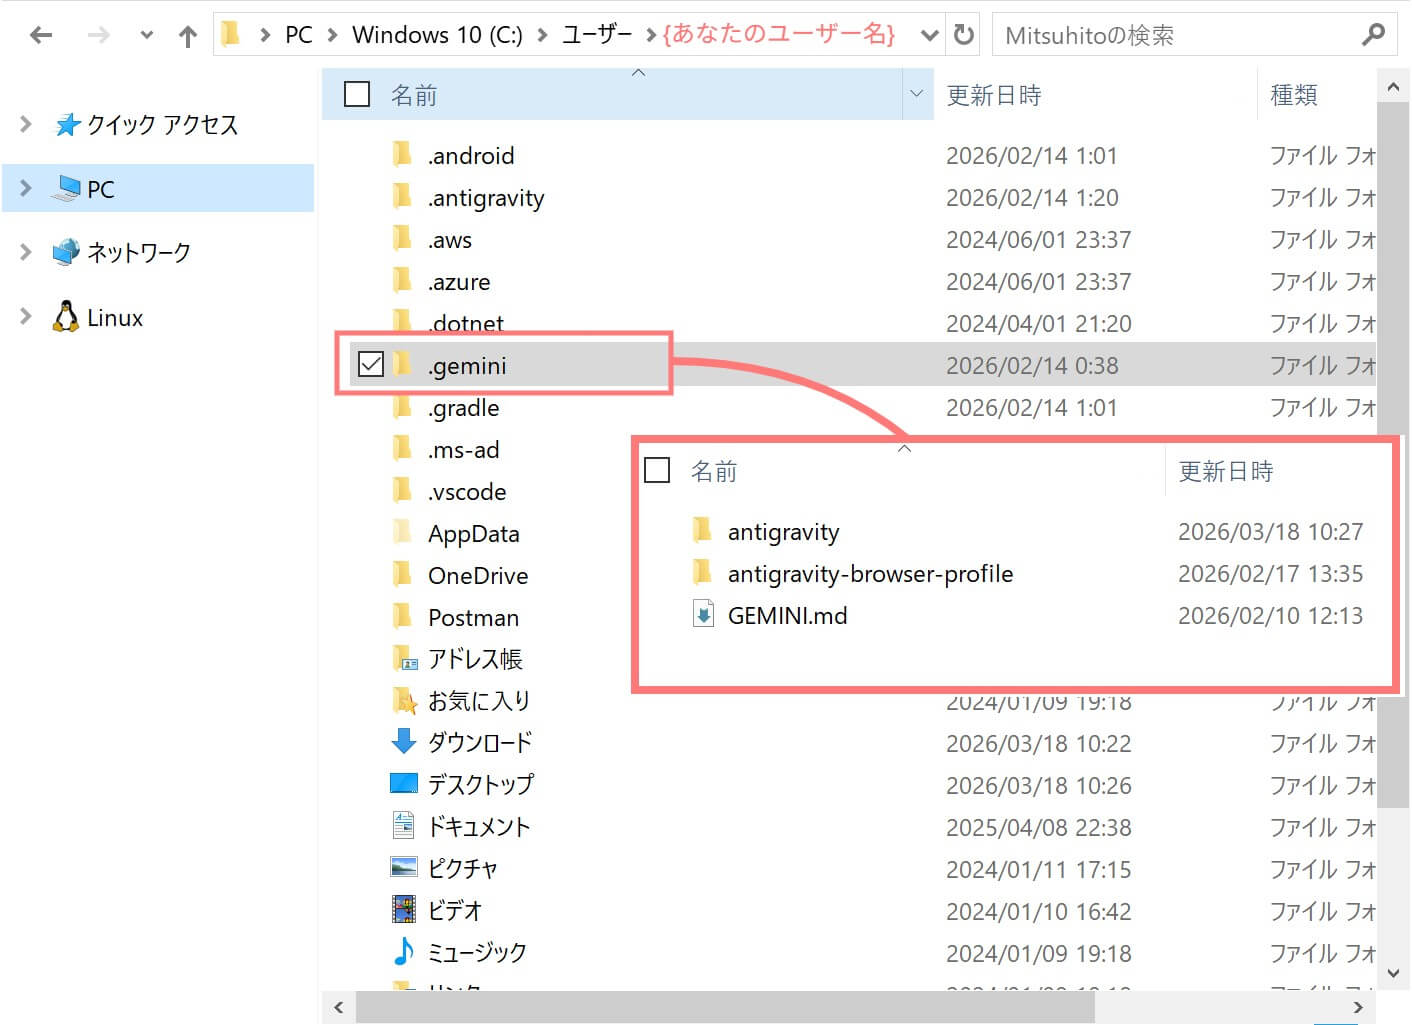Open the ミュージック folder icon
The height and width of the screenshot is (1025, 1412).
(x=403, y=952)
